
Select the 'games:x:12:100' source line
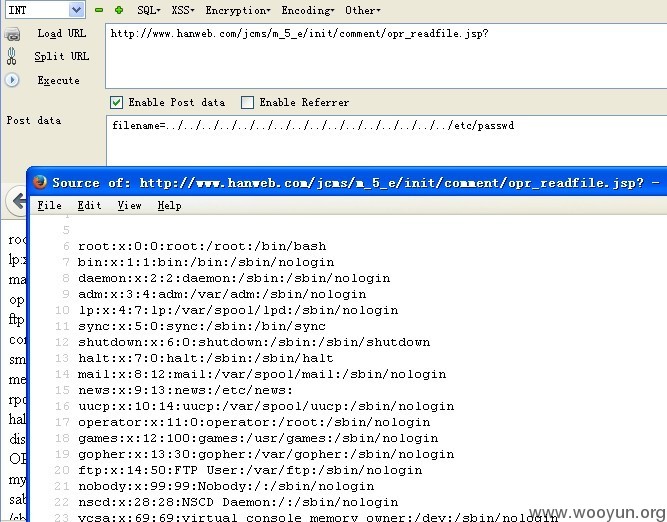click(258, 438)
